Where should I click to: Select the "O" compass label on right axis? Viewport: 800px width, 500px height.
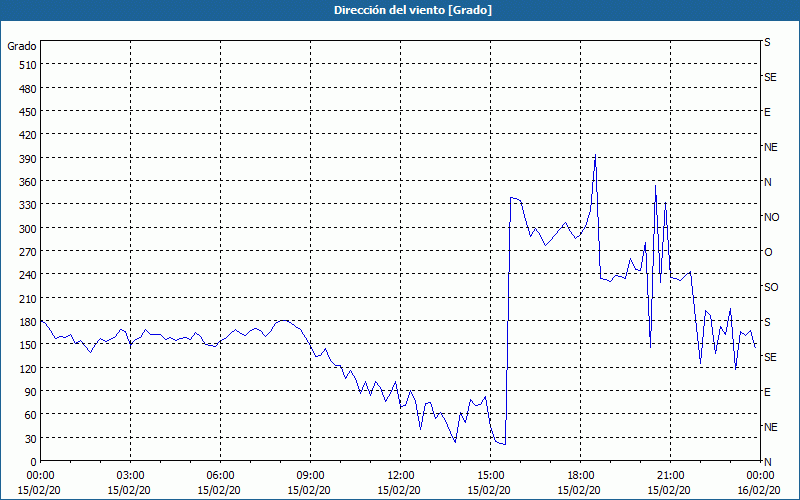tap(768, 252)
